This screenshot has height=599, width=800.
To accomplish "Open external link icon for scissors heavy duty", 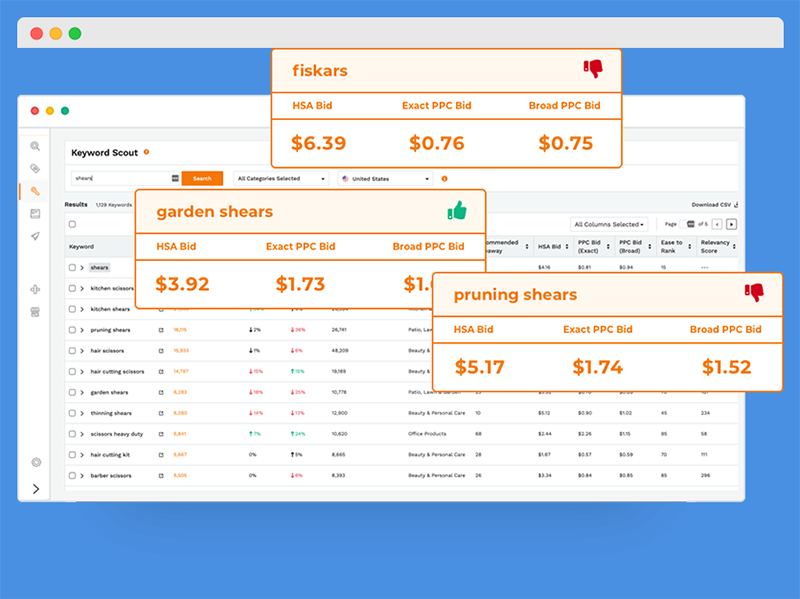I will click(x=161, y=434).
